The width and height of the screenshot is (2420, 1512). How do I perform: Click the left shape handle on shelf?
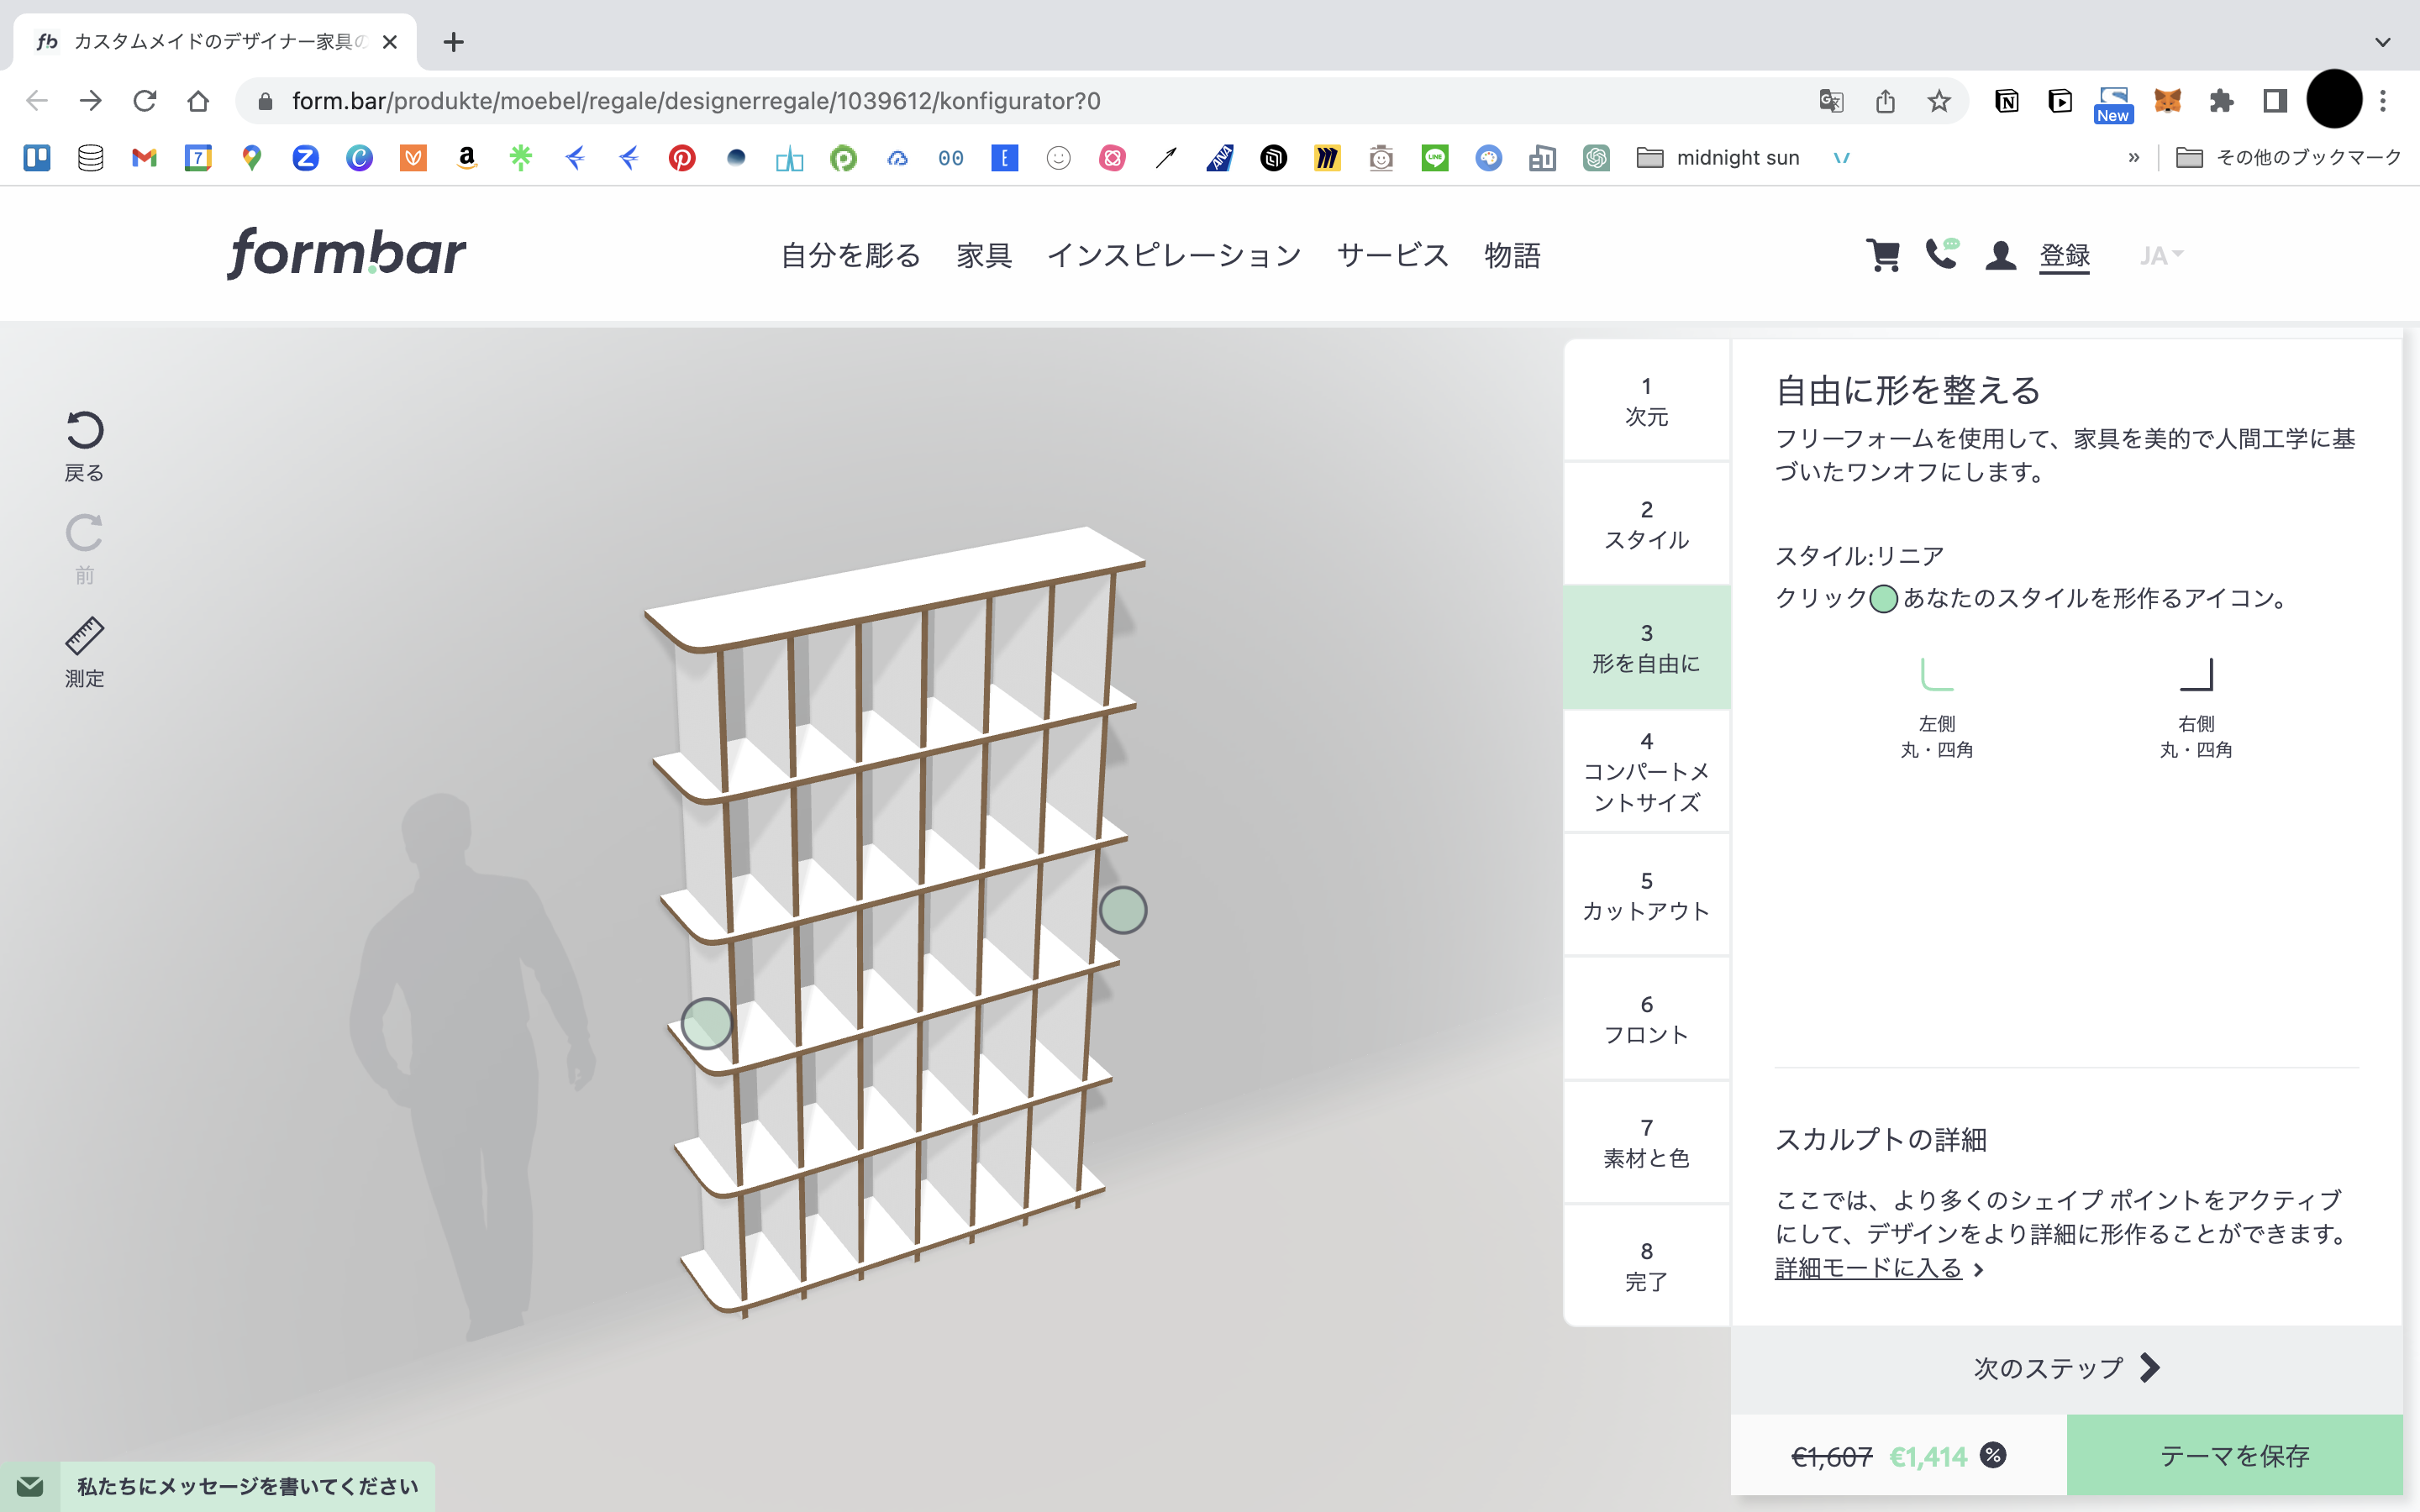706,1023
